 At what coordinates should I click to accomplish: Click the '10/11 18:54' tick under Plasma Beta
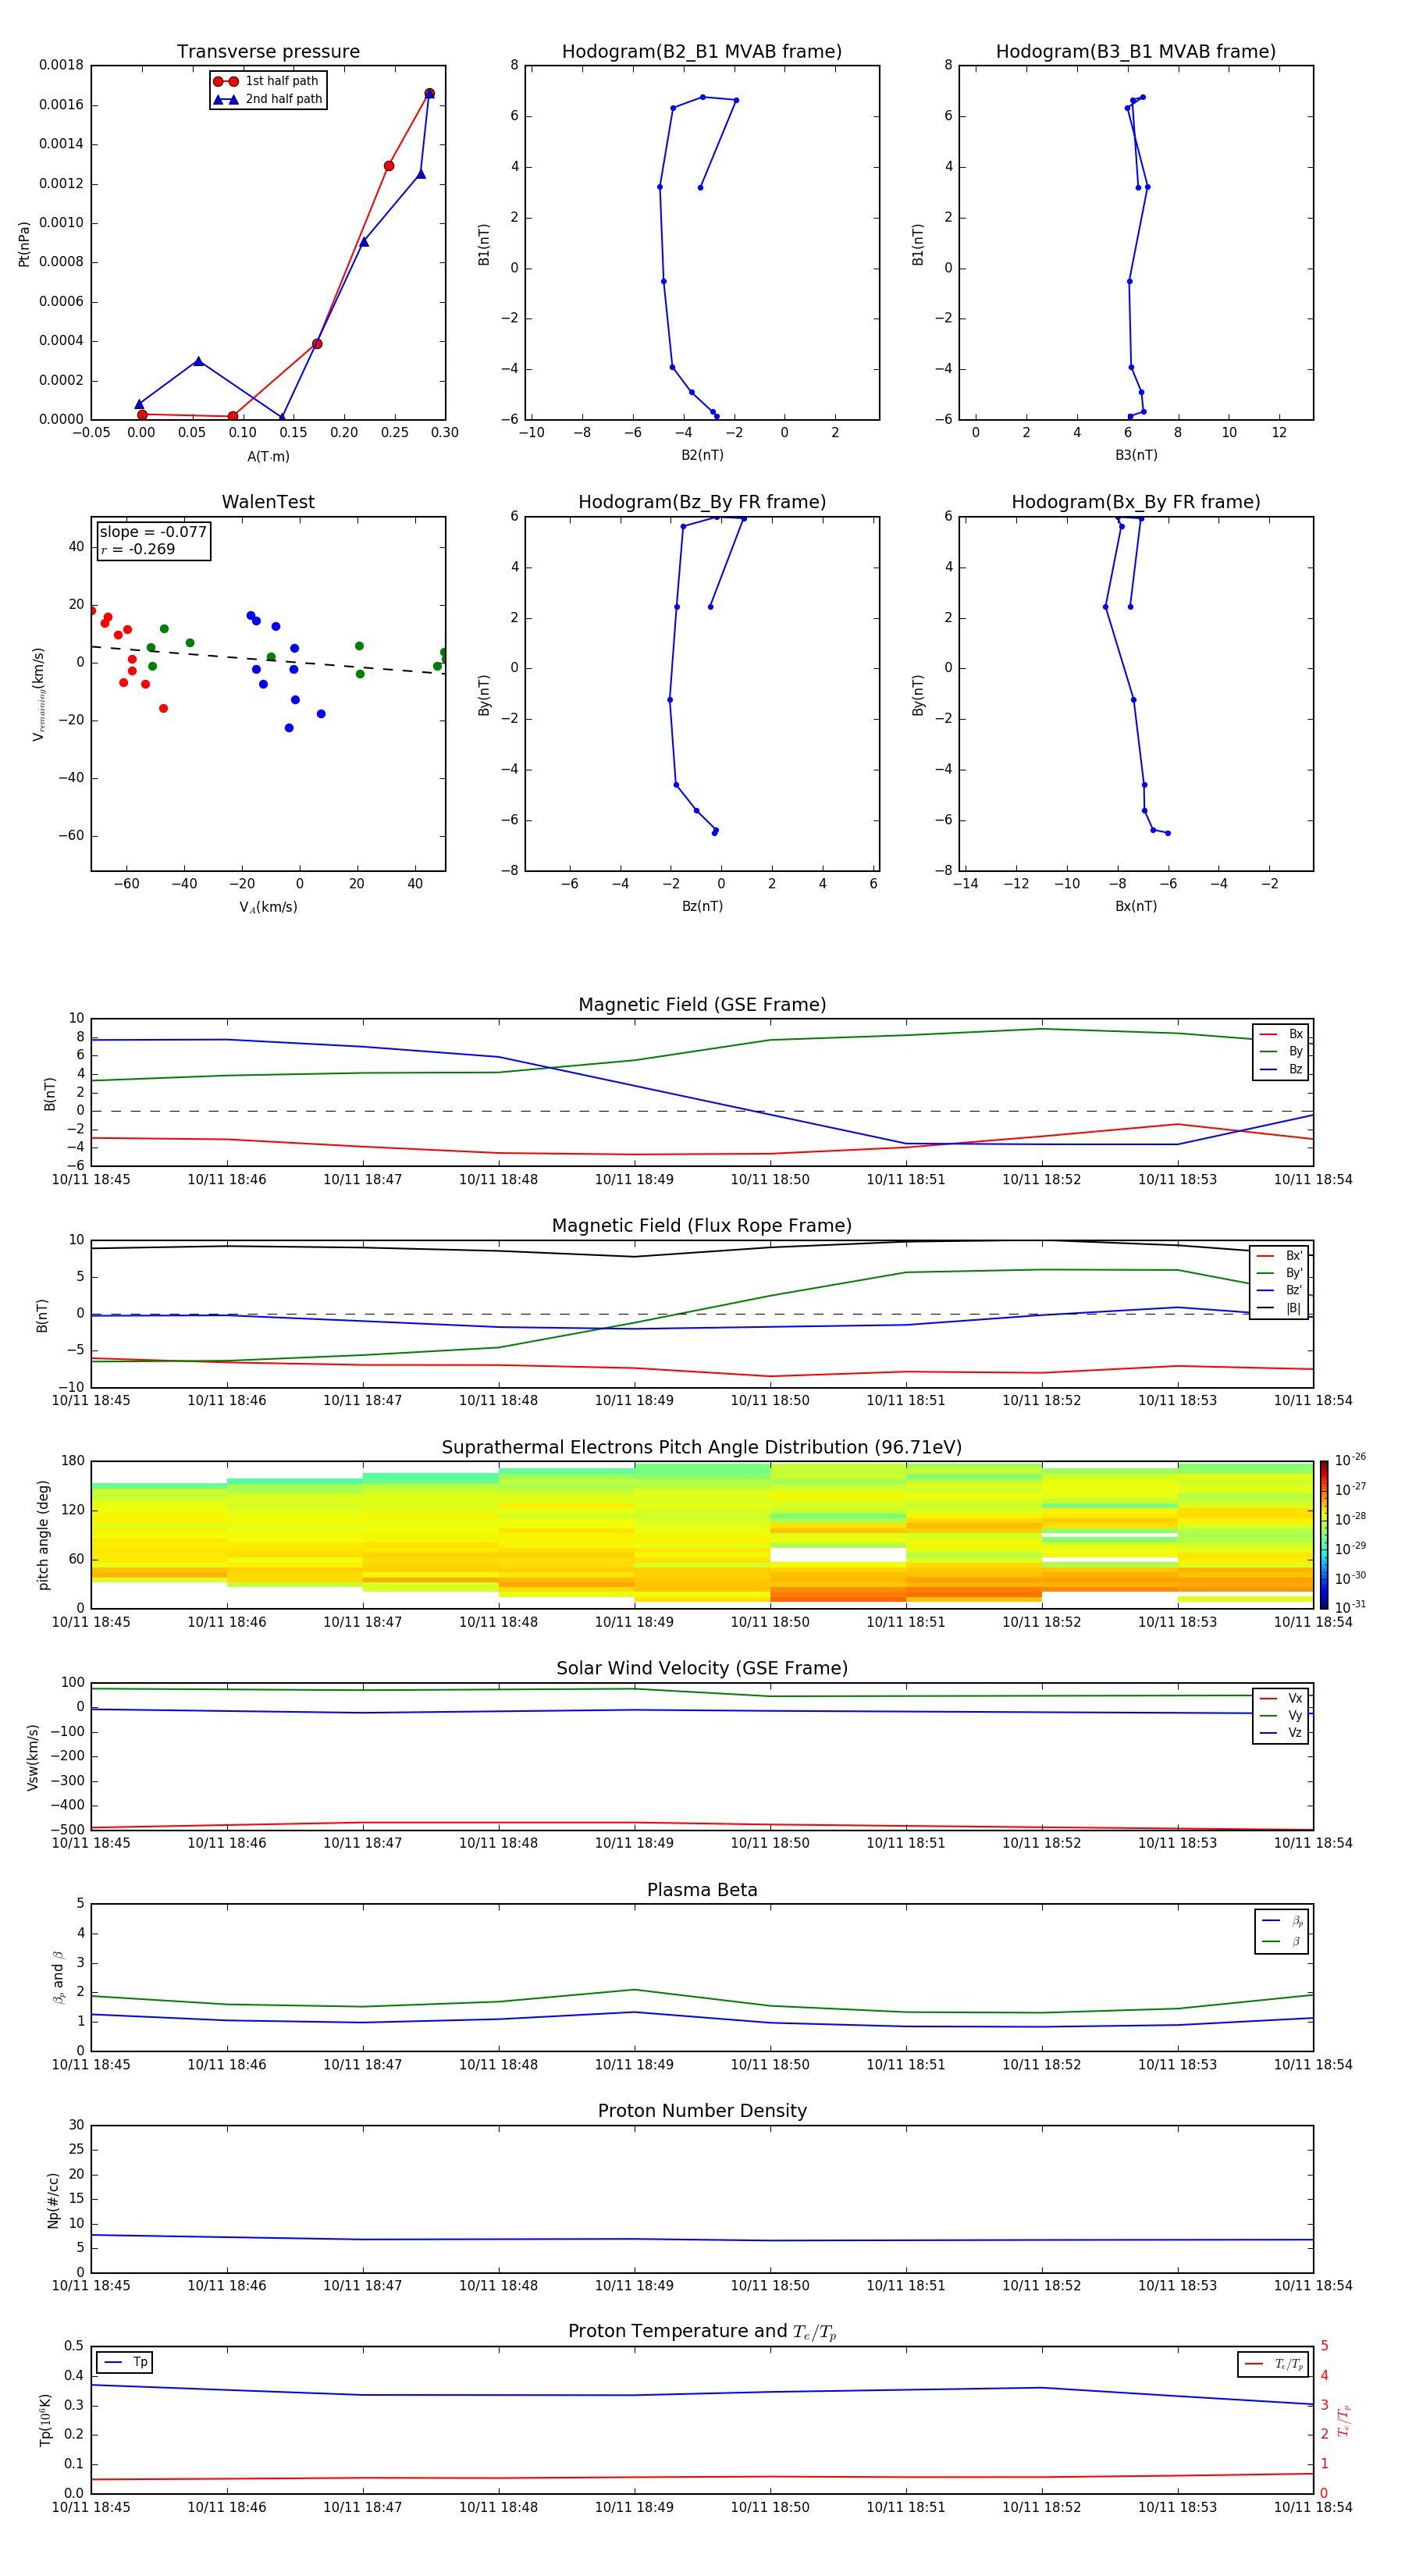click(1313, 2064)
